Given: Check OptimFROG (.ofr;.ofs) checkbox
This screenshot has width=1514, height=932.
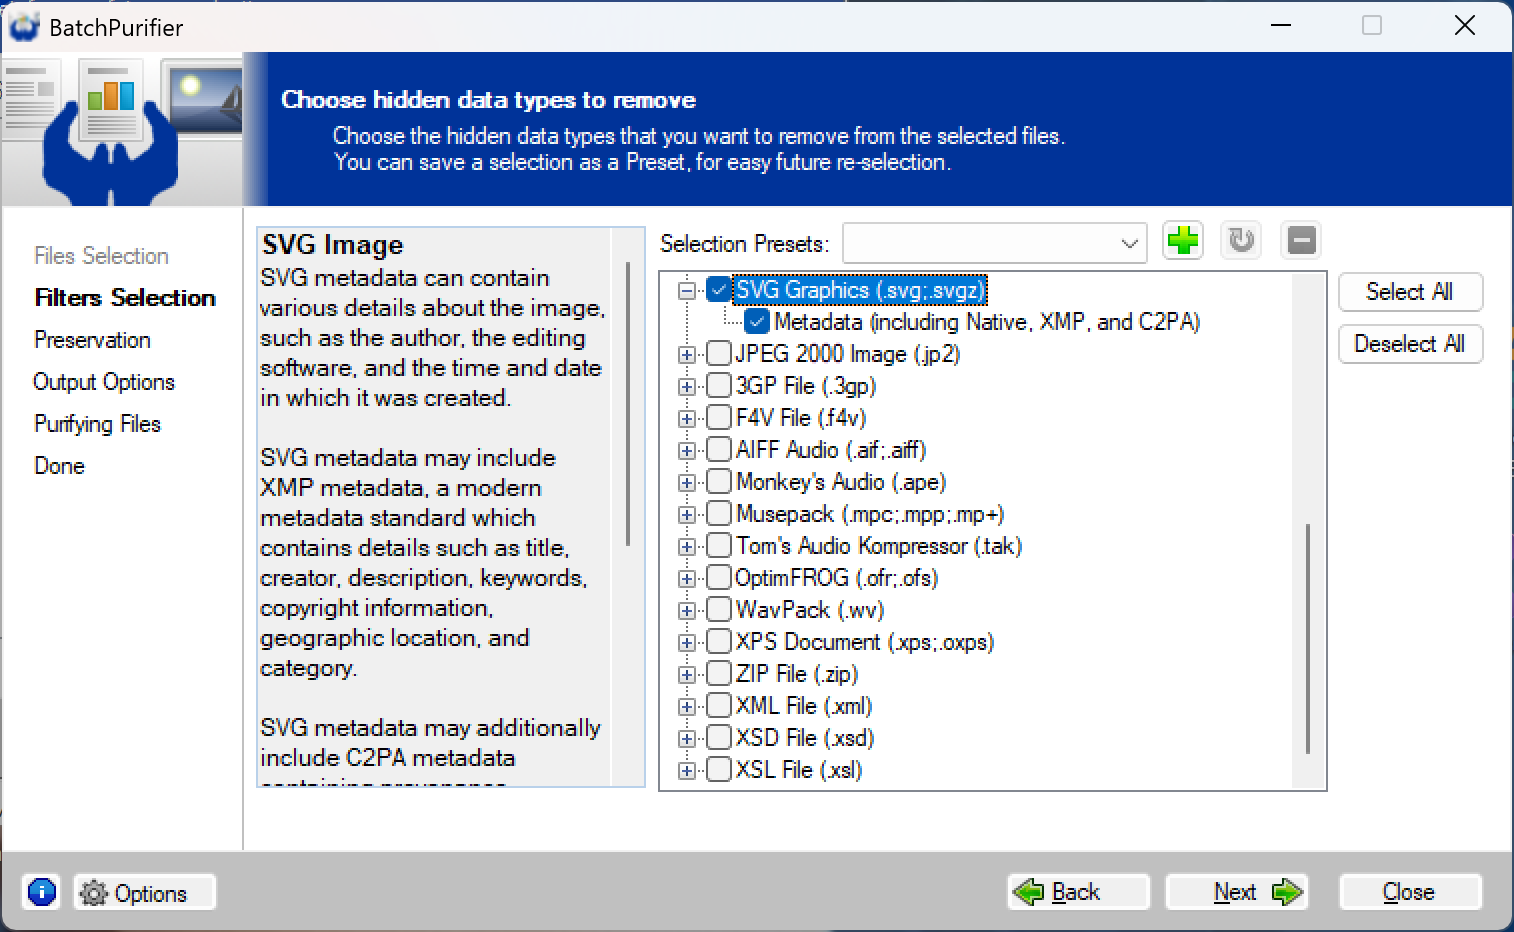Looking at the screenshot, I should (718, 578).
